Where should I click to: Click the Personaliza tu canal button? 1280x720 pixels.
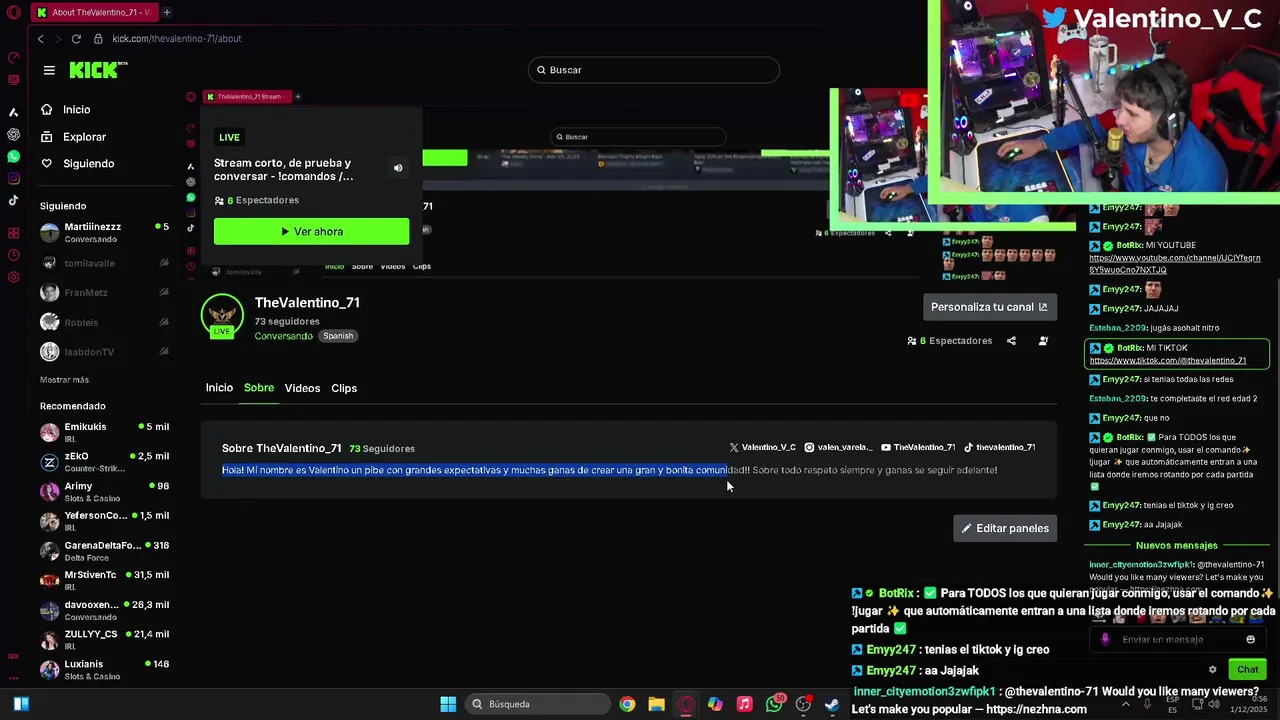pyautogui.click(x=989, y=307)
